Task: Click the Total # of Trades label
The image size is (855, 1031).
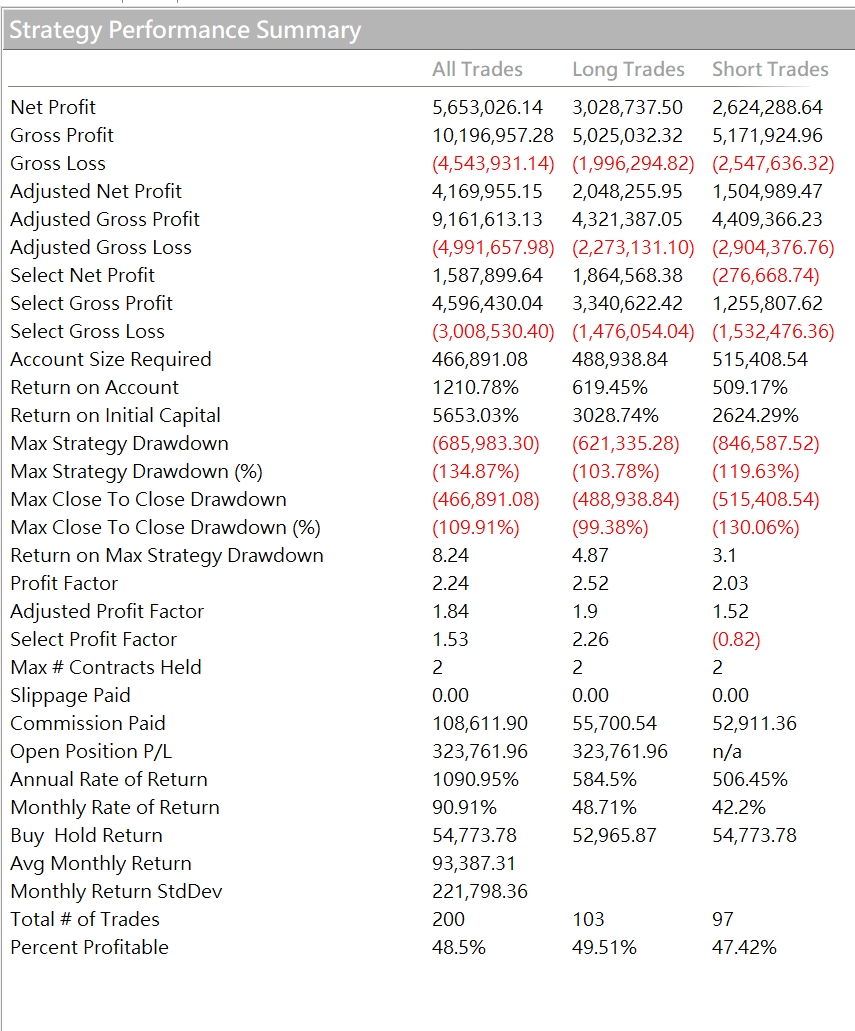Action: click(86, 919)
